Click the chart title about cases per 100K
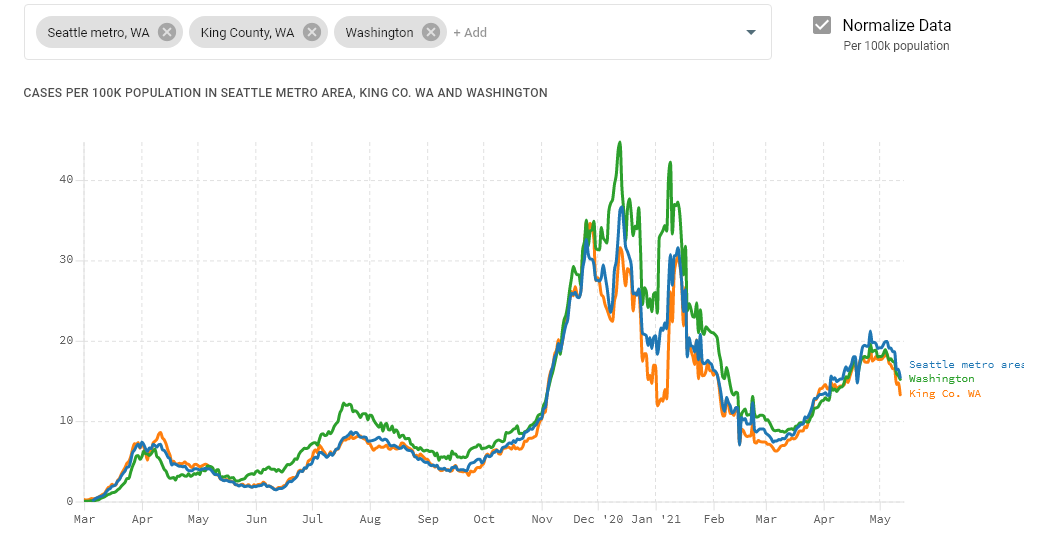This screenshot has width=1052, height=559. [285, 93]
